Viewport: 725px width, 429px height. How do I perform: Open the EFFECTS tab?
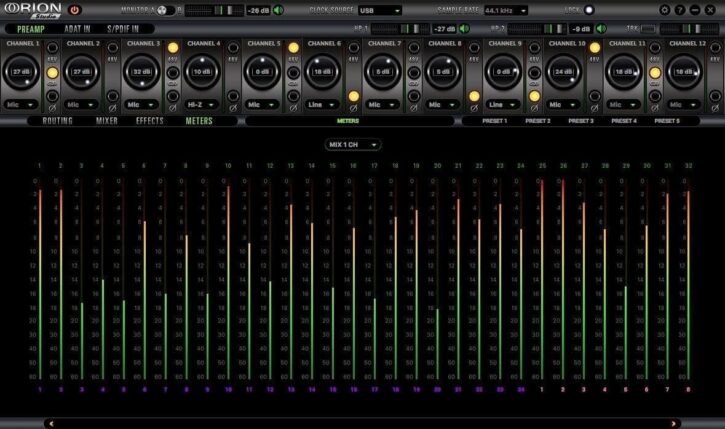click(x=150, y=121)
